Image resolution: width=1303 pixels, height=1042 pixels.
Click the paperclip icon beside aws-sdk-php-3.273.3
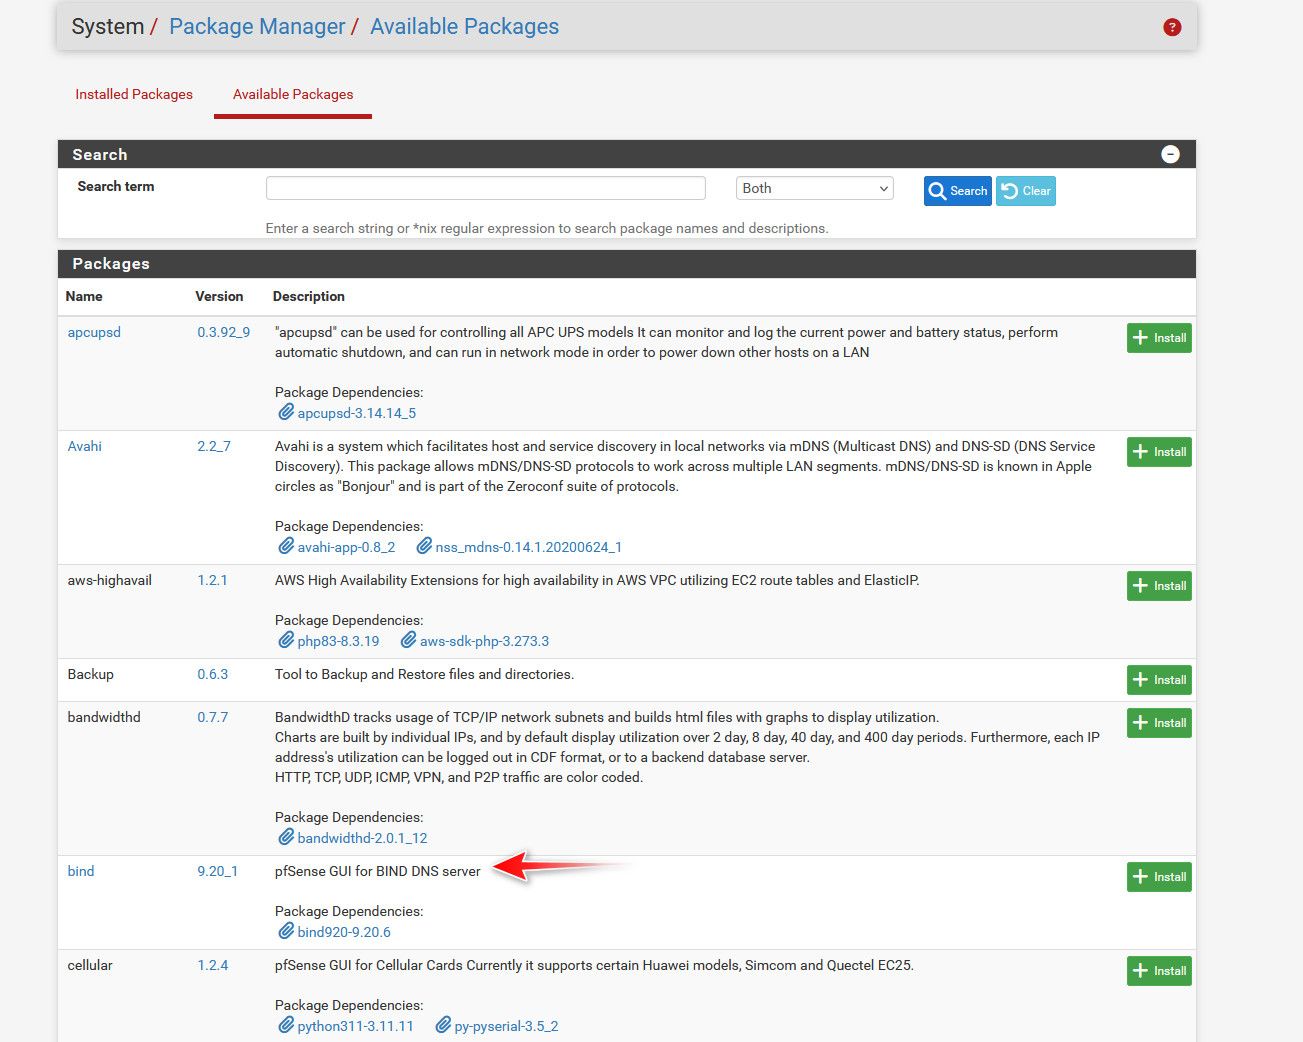[x=408, y=640]
